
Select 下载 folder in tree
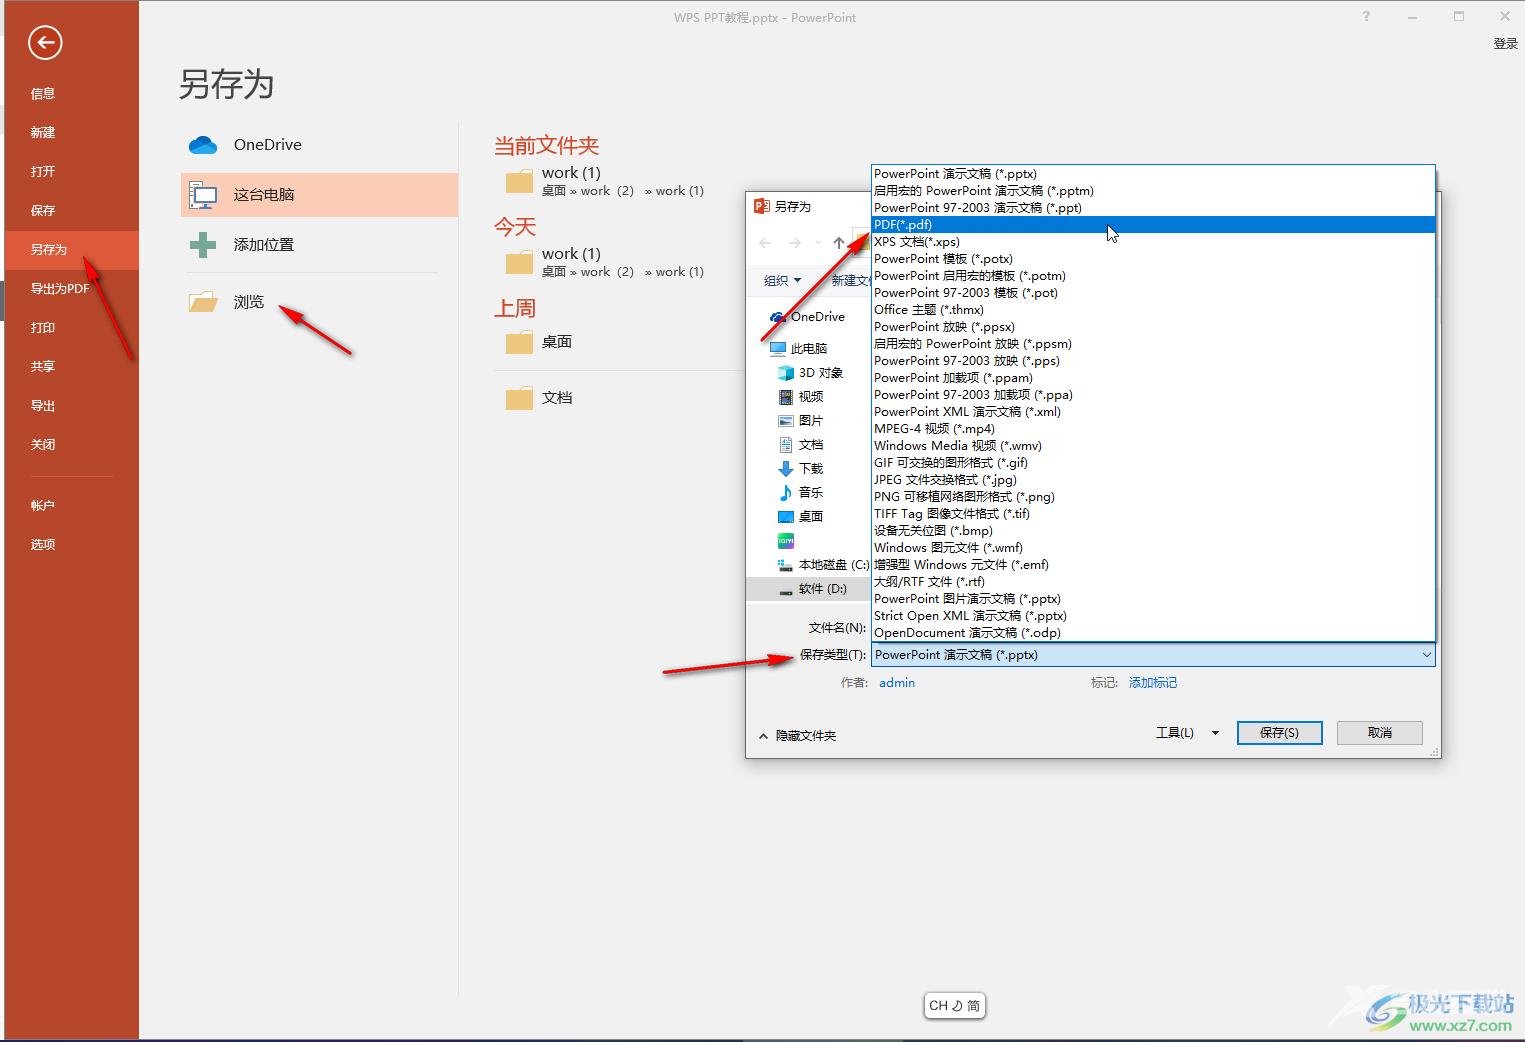[x=801, y=469]
